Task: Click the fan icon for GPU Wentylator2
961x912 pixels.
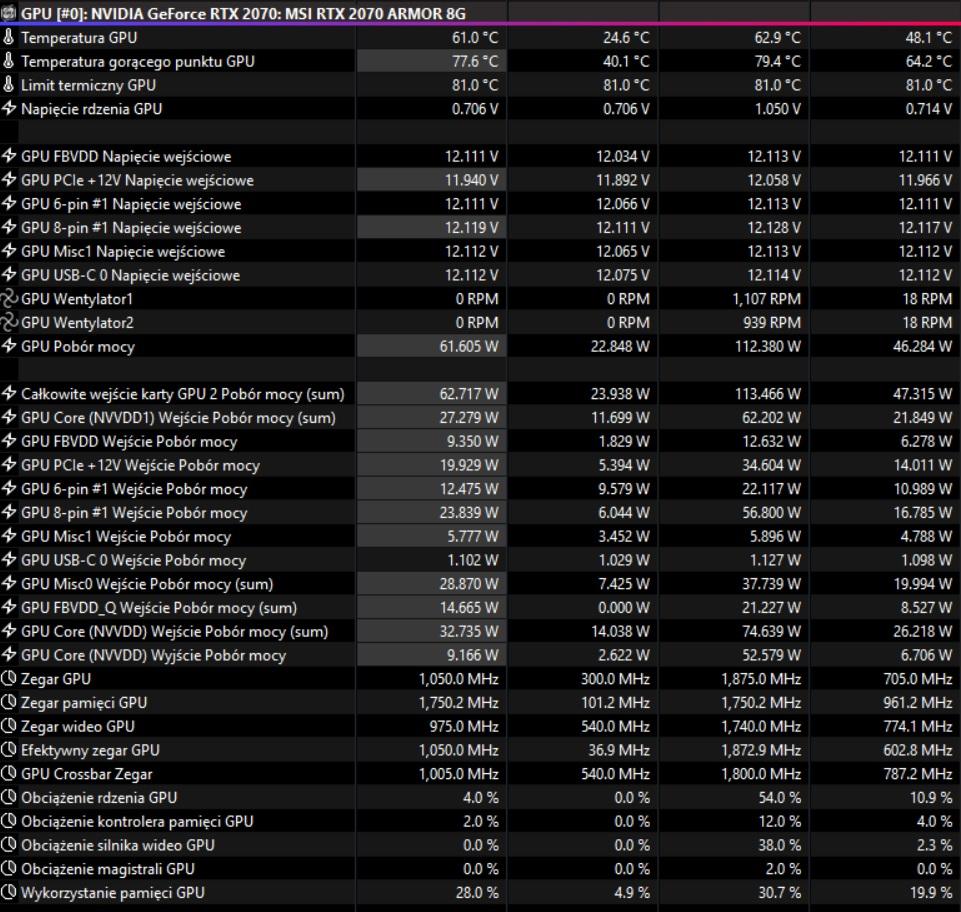Action: [x=9, y=323]
